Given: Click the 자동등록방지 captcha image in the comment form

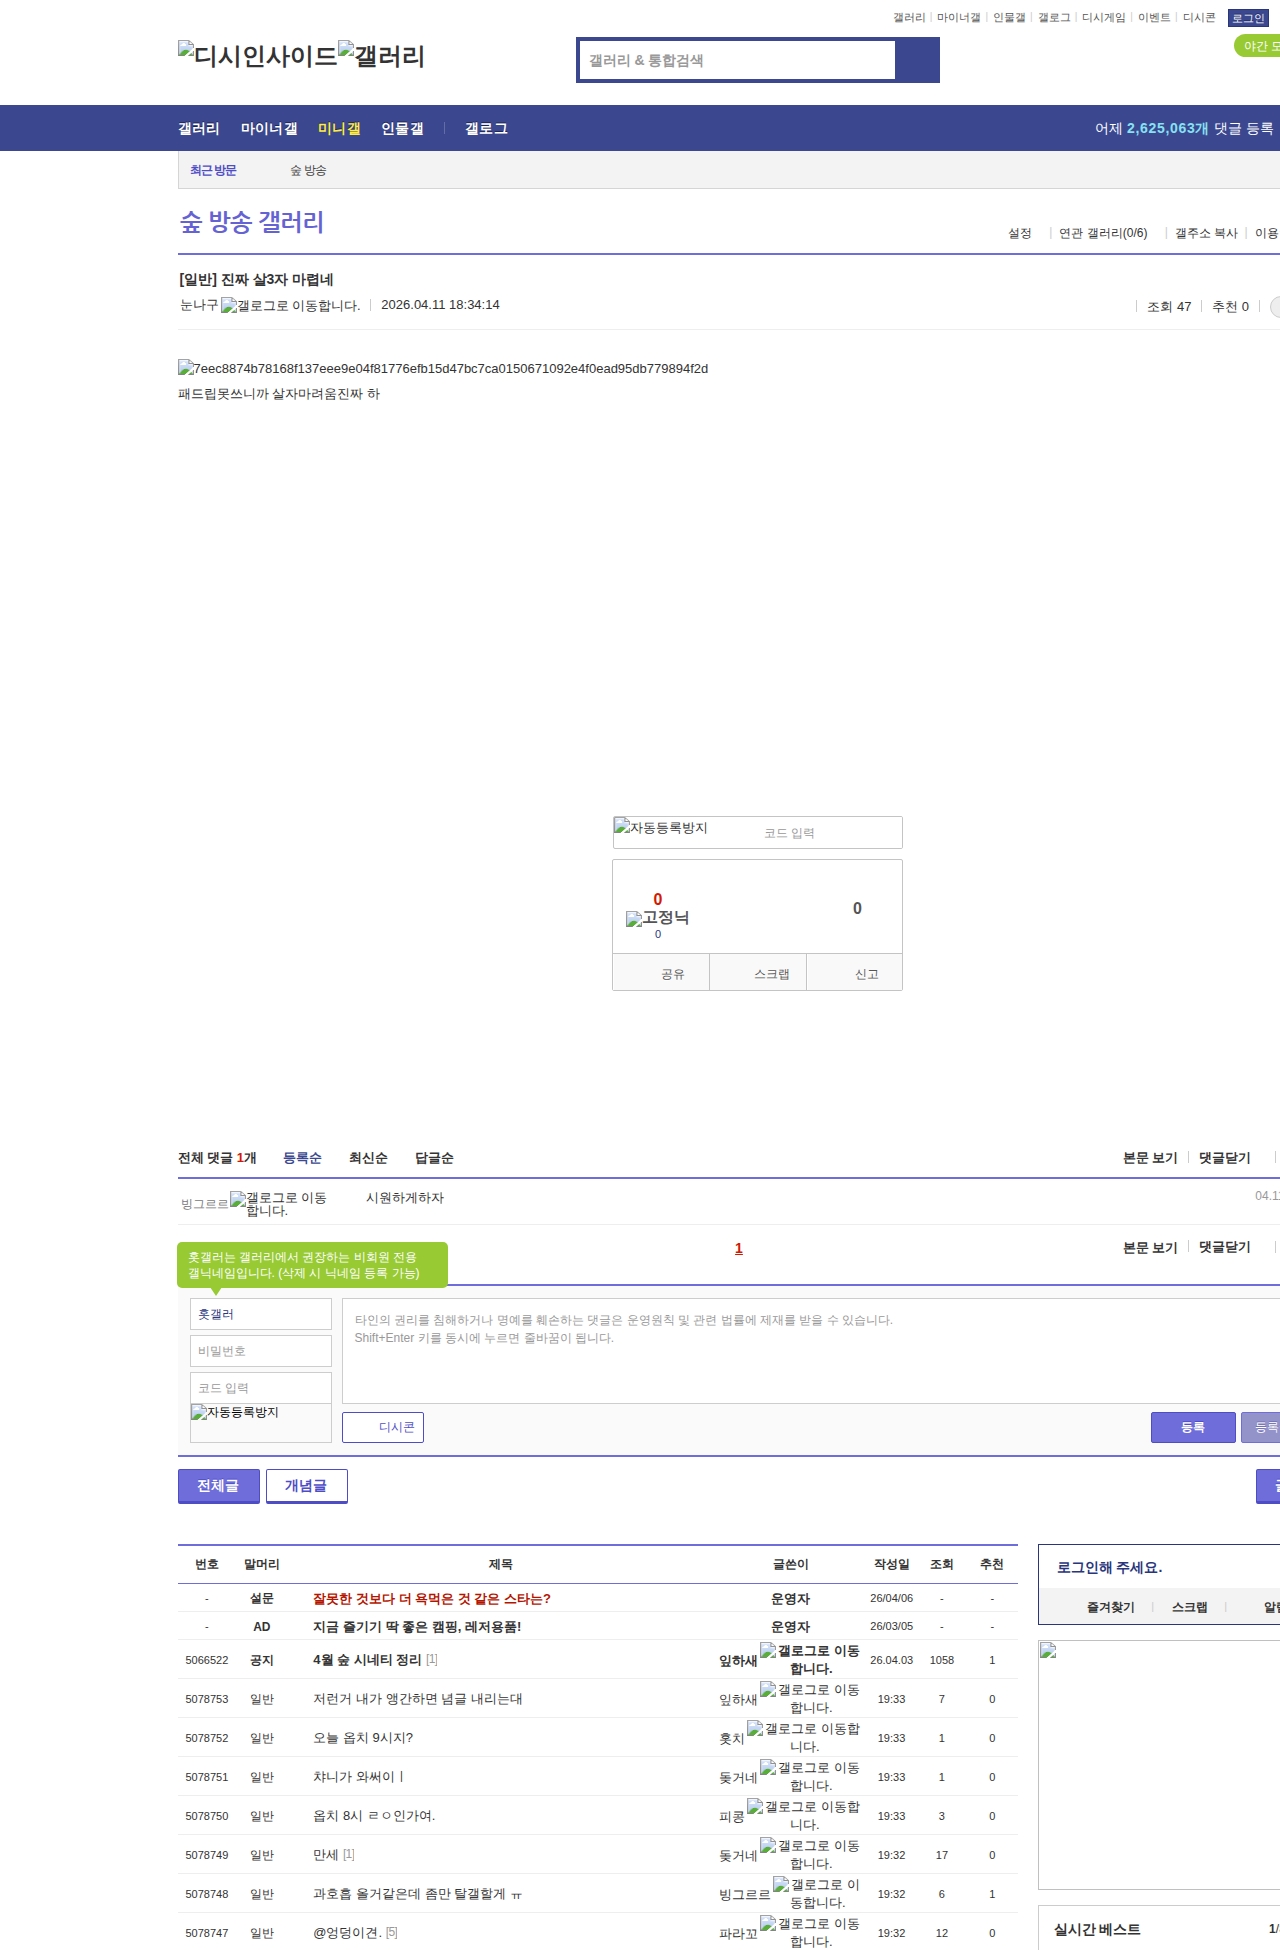Looking at the screenshot, I should click(x=235, y=1412).
